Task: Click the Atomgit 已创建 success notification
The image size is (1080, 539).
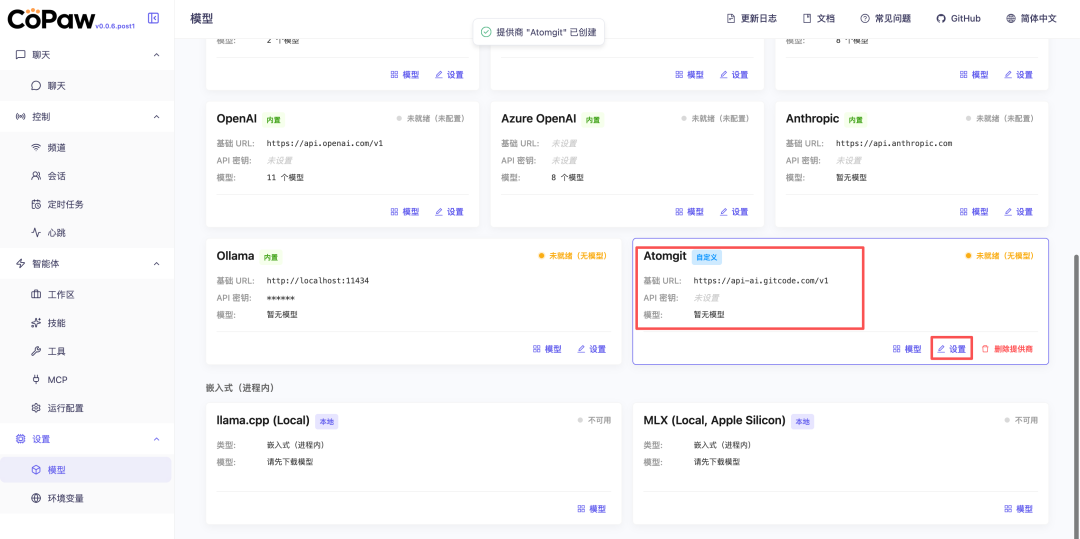Action: click(539, 32)
